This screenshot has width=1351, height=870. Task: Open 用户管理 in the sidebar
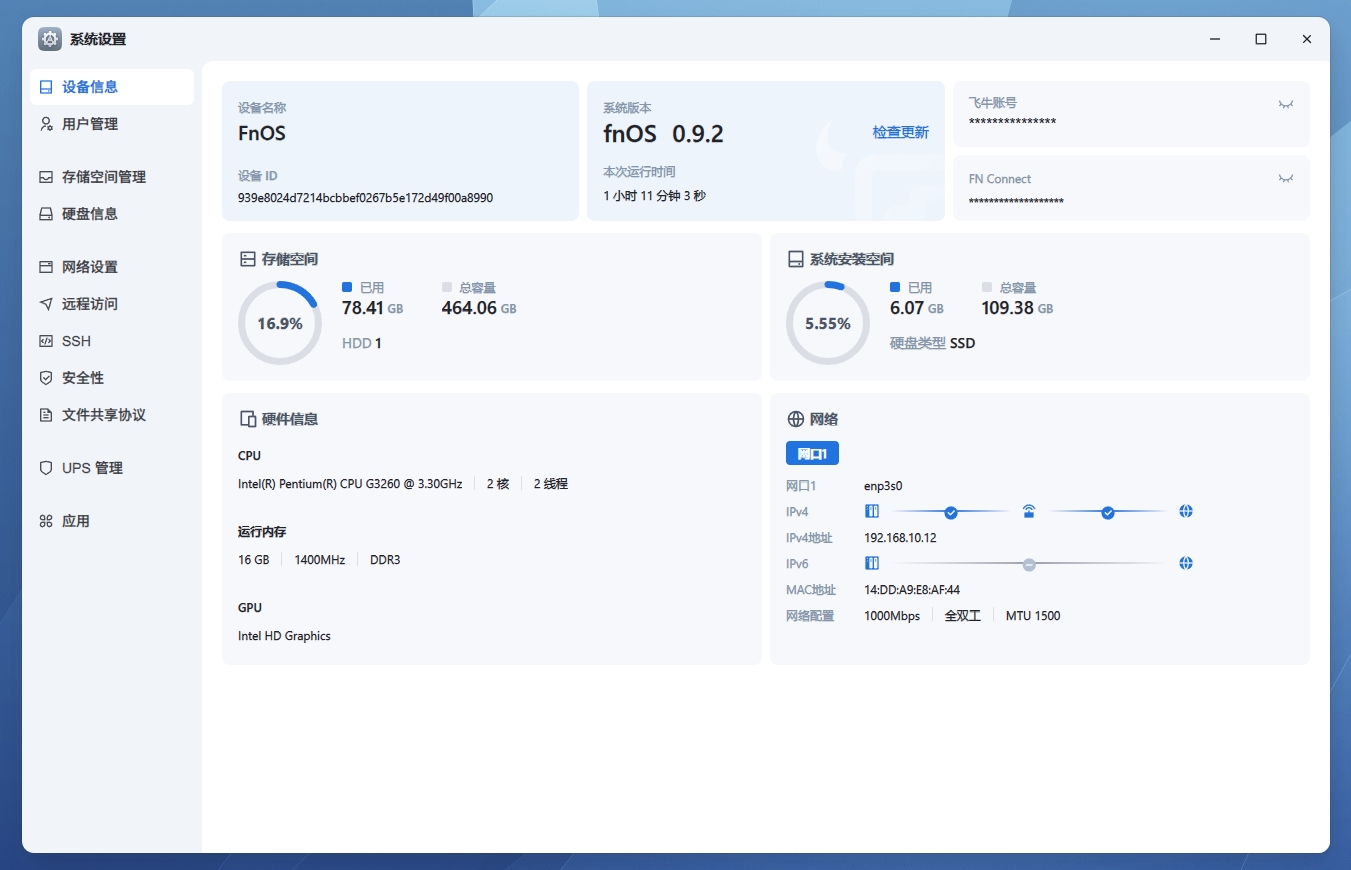pos(112,124)
